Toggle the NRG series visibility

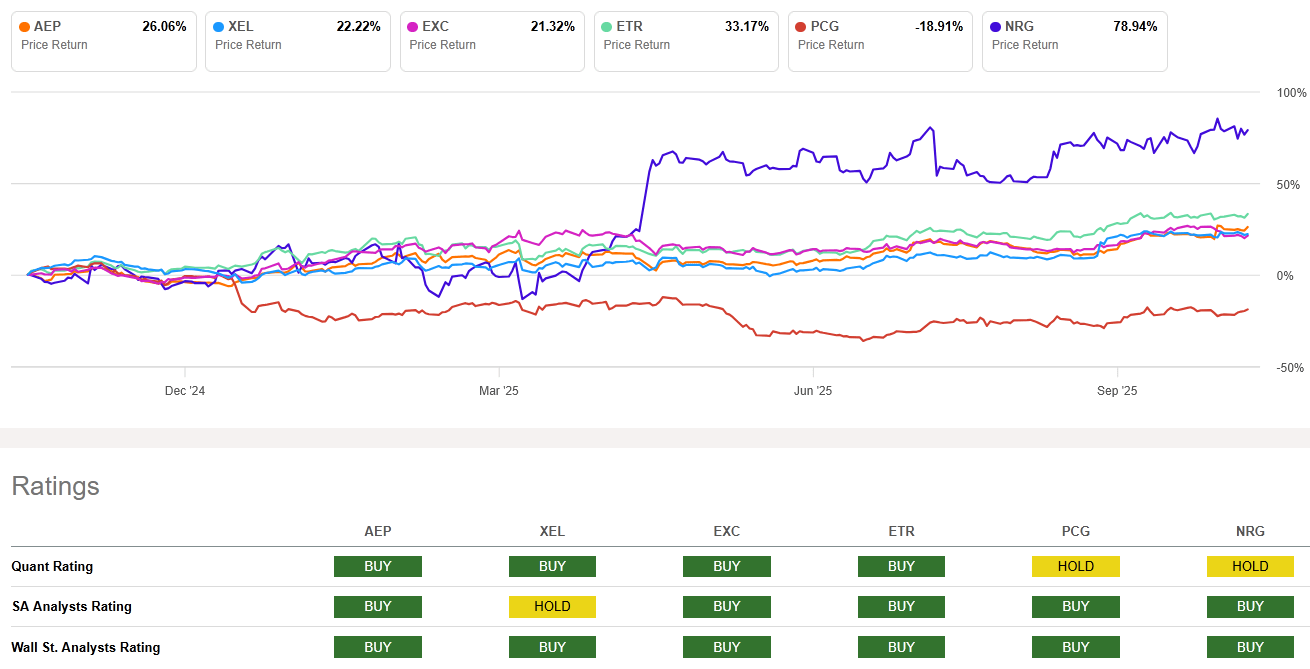[x=1073, y=41]
